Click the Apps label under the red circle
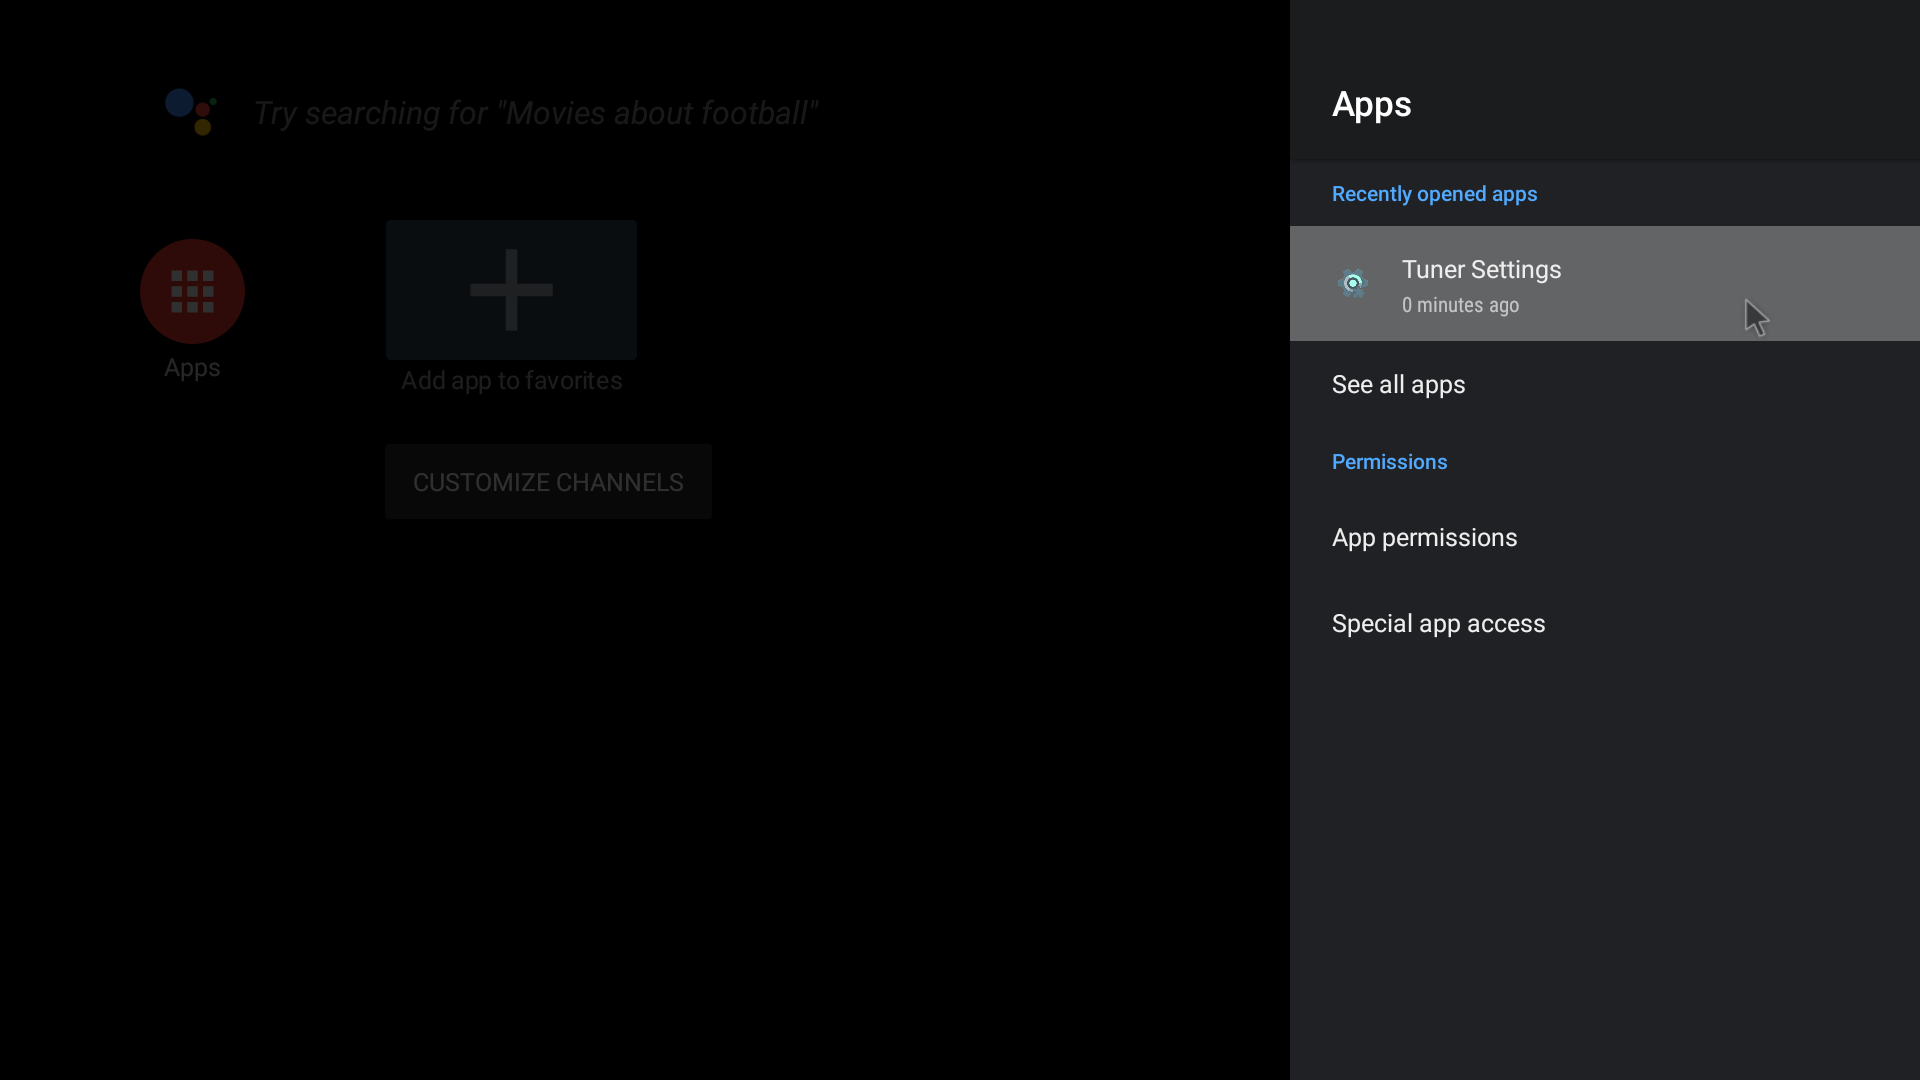This screenshot has height=1080, width=1920. tap(191, 368)
